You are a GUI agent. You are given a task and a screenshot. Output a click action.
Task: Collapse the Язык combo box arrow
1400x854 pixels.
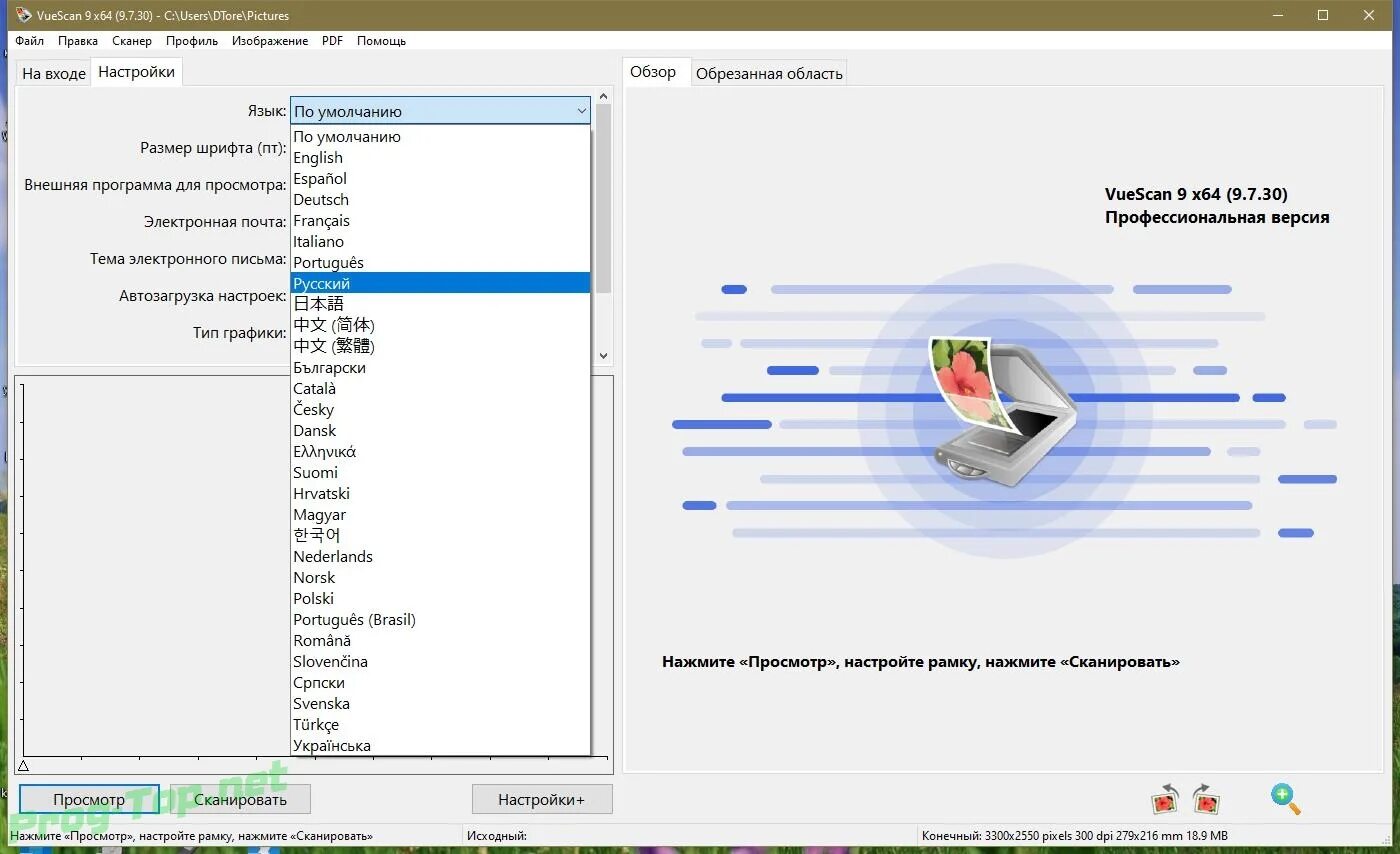point(581,111)
